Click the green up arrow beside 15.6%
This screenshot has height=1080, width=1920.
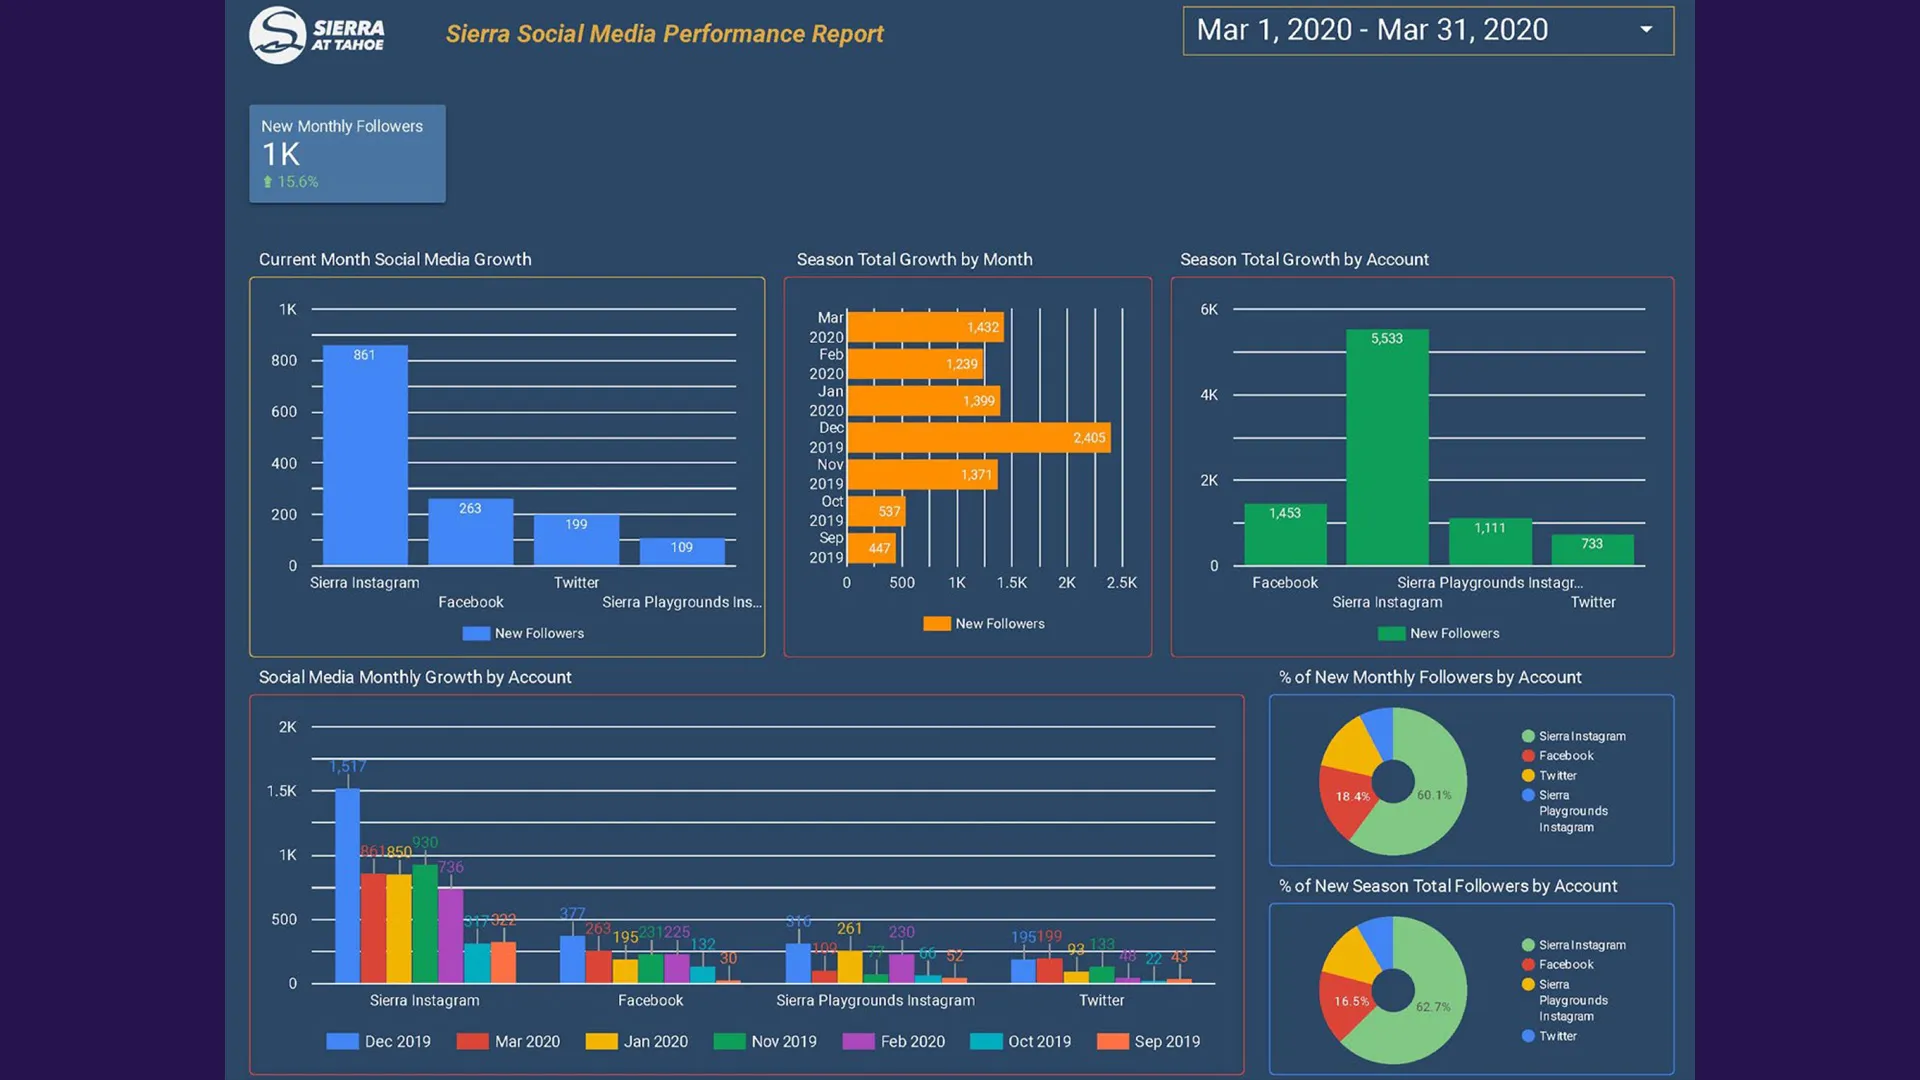[267, 182]
